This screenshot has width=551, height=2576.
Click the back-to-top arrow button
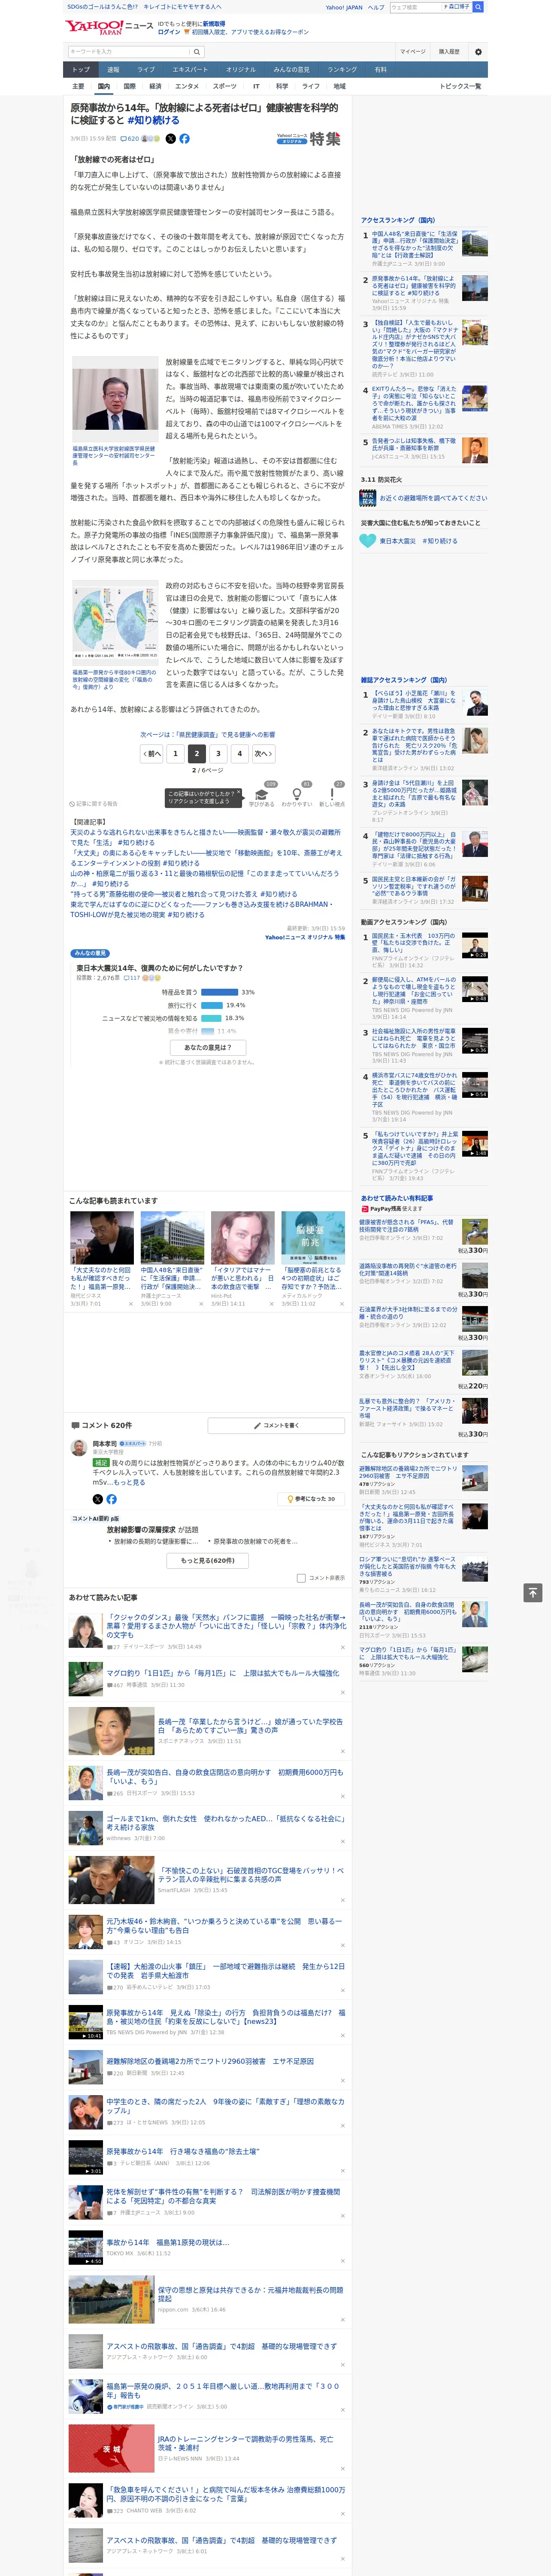click(x=533, y=1592)
